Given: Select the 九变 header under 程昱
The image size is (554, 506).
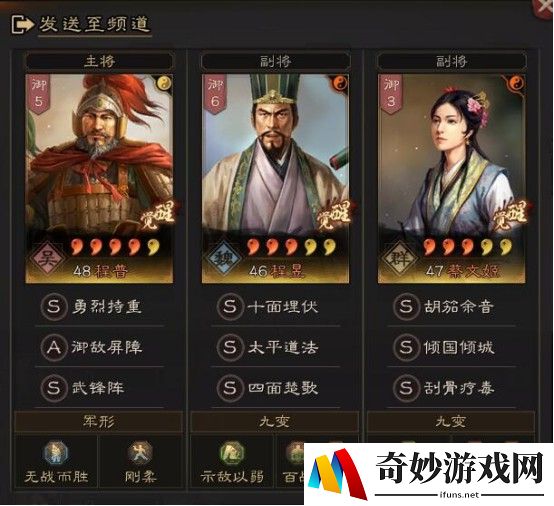Looking at the screenshot, I should tap(275, 422).
